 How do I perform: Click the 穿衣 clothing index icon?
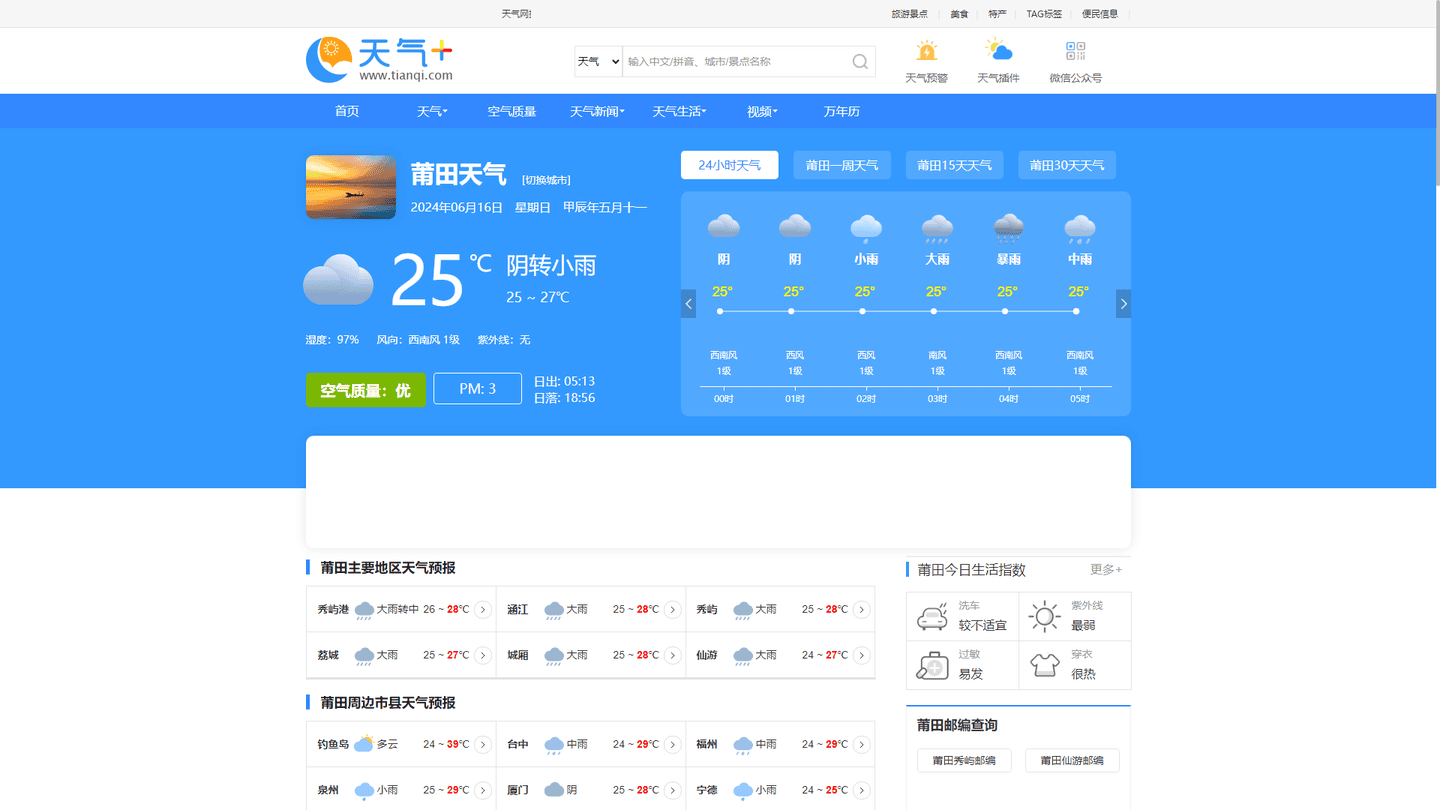pyautogui.click(x=1044, y=665)
